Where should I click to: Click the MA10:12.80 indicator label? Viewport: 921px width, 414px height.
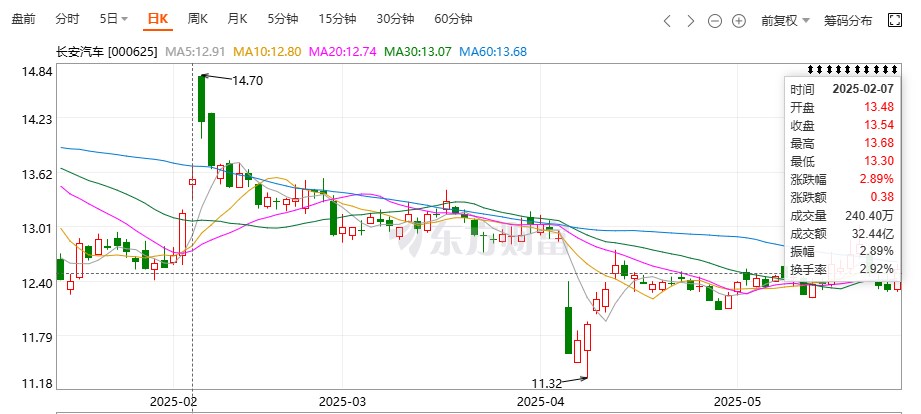pos(267,52)
